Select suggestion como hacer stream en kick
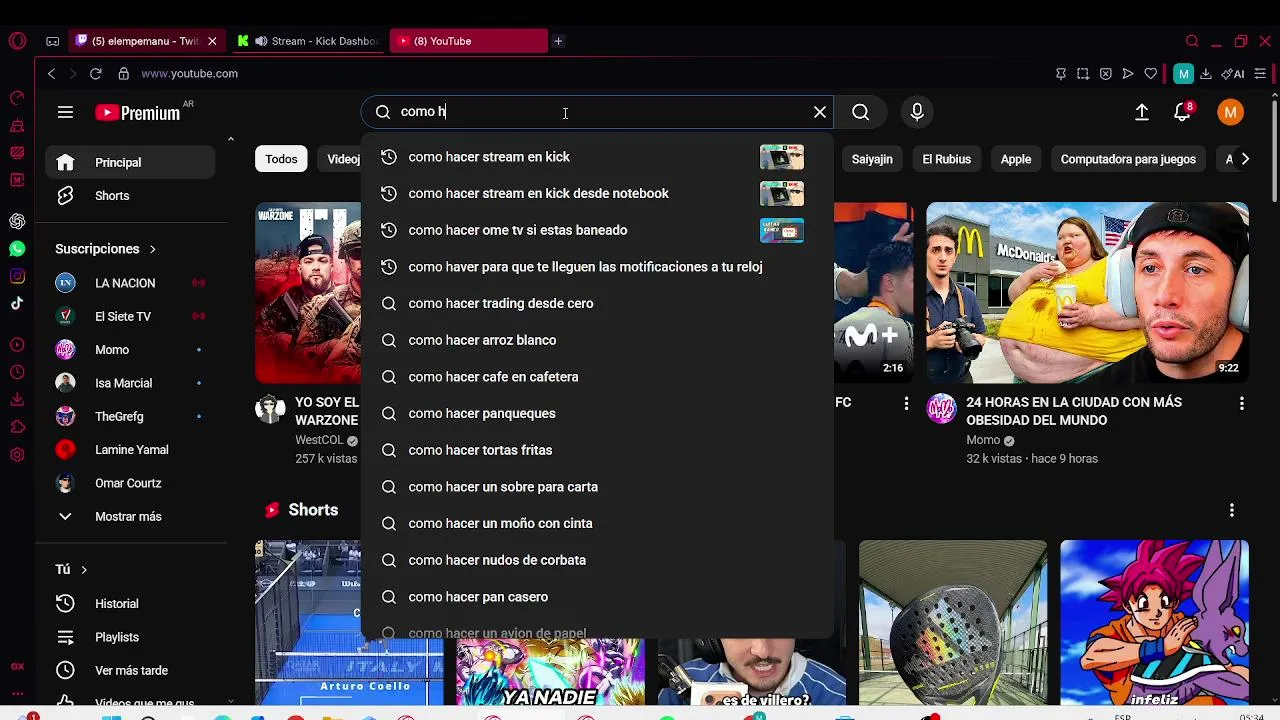The width and height of the screenshot is (1280, 720). [596, 157]
